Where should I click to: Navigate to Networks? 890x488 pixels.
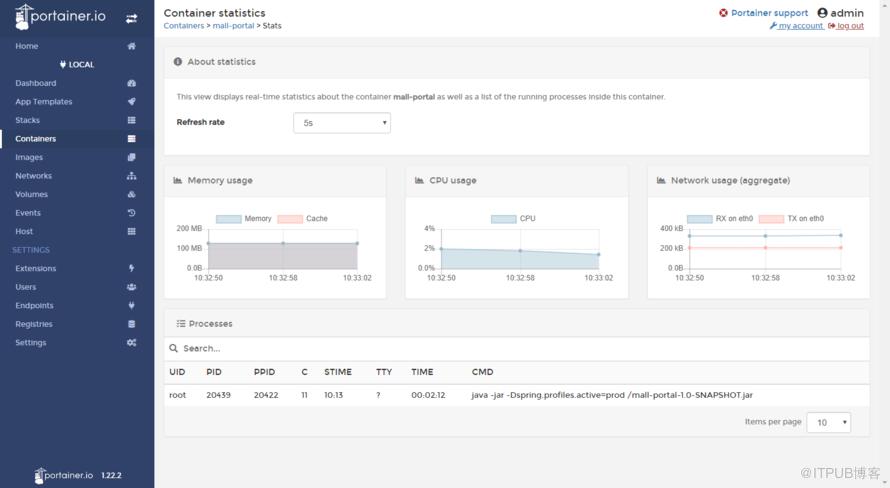coord(33,176)
